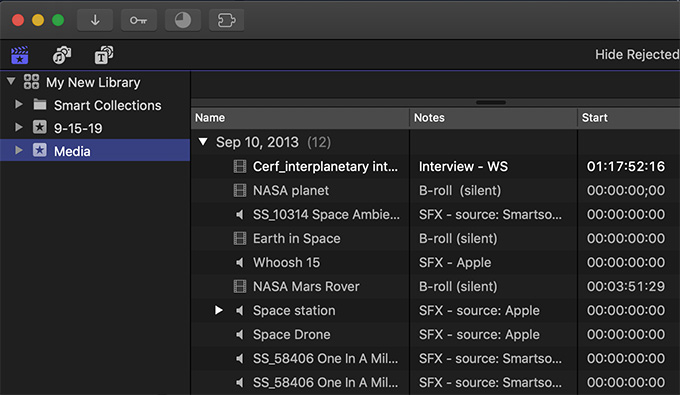Viewport: 680px width, 395px height.
Task: Collapse the Sep 10, 2013 group
Action: 203,141
